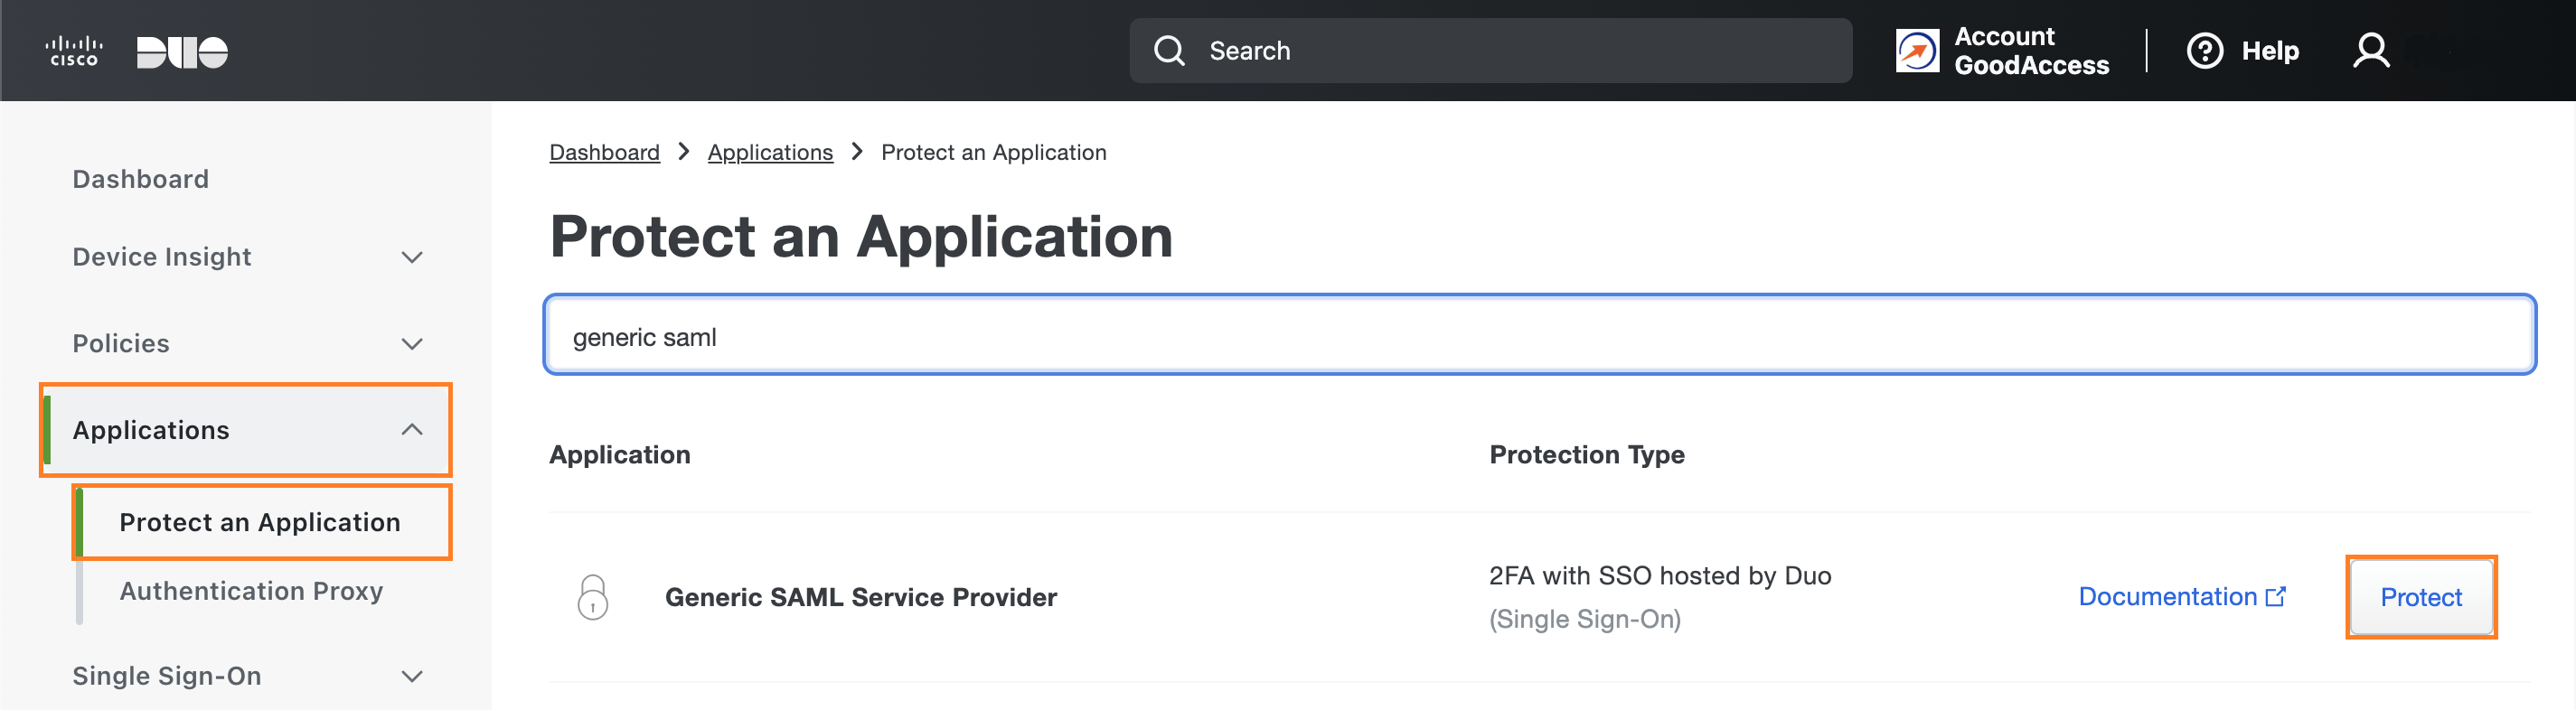This screenshot has width=2576, height=710.
Task: Click the lock icon beside Generic SAML Service Provider
Action: [x=593, y=597]
